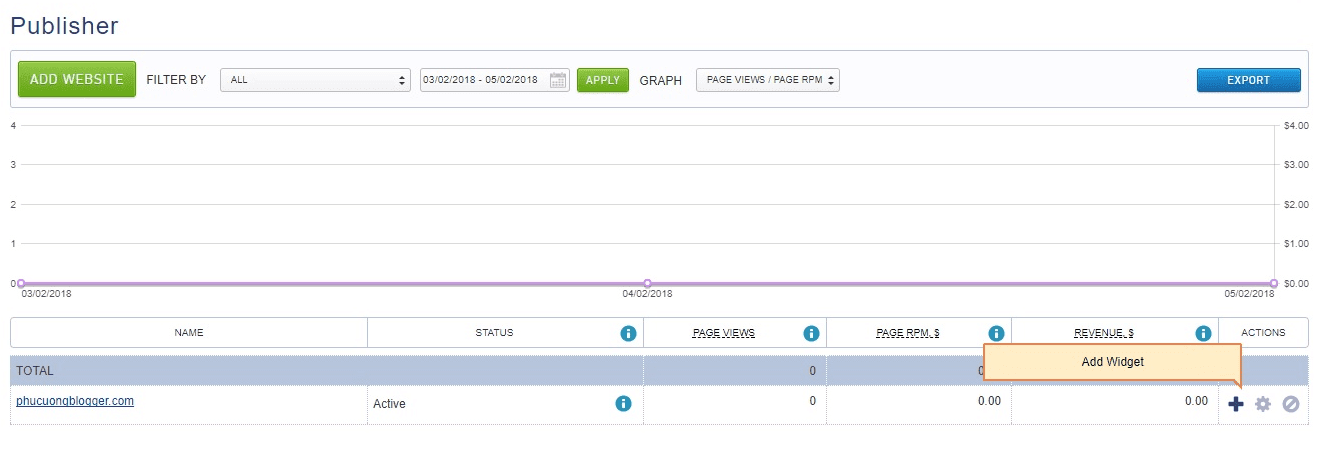
Task: Click the graph point for 04/02/2018
Action: [647, 283]
